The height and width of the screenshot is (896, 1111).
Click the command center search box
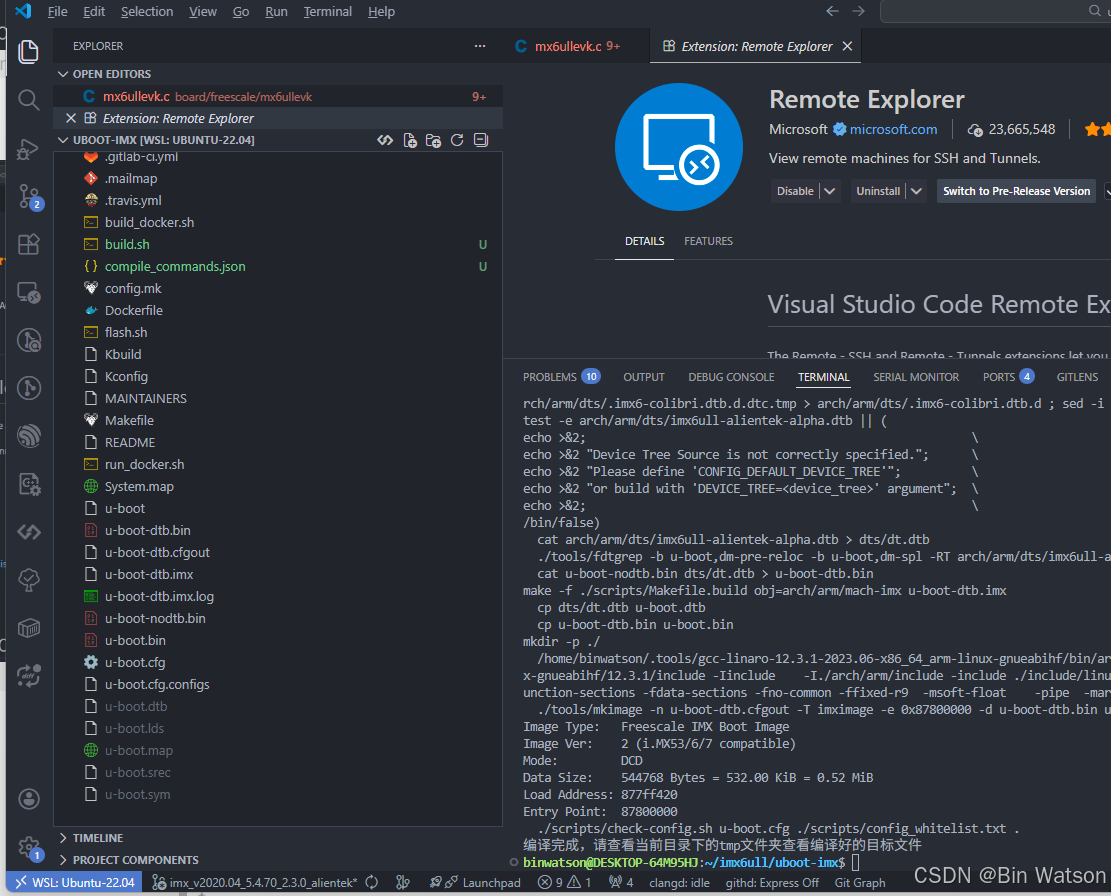(x=995, y=11)
